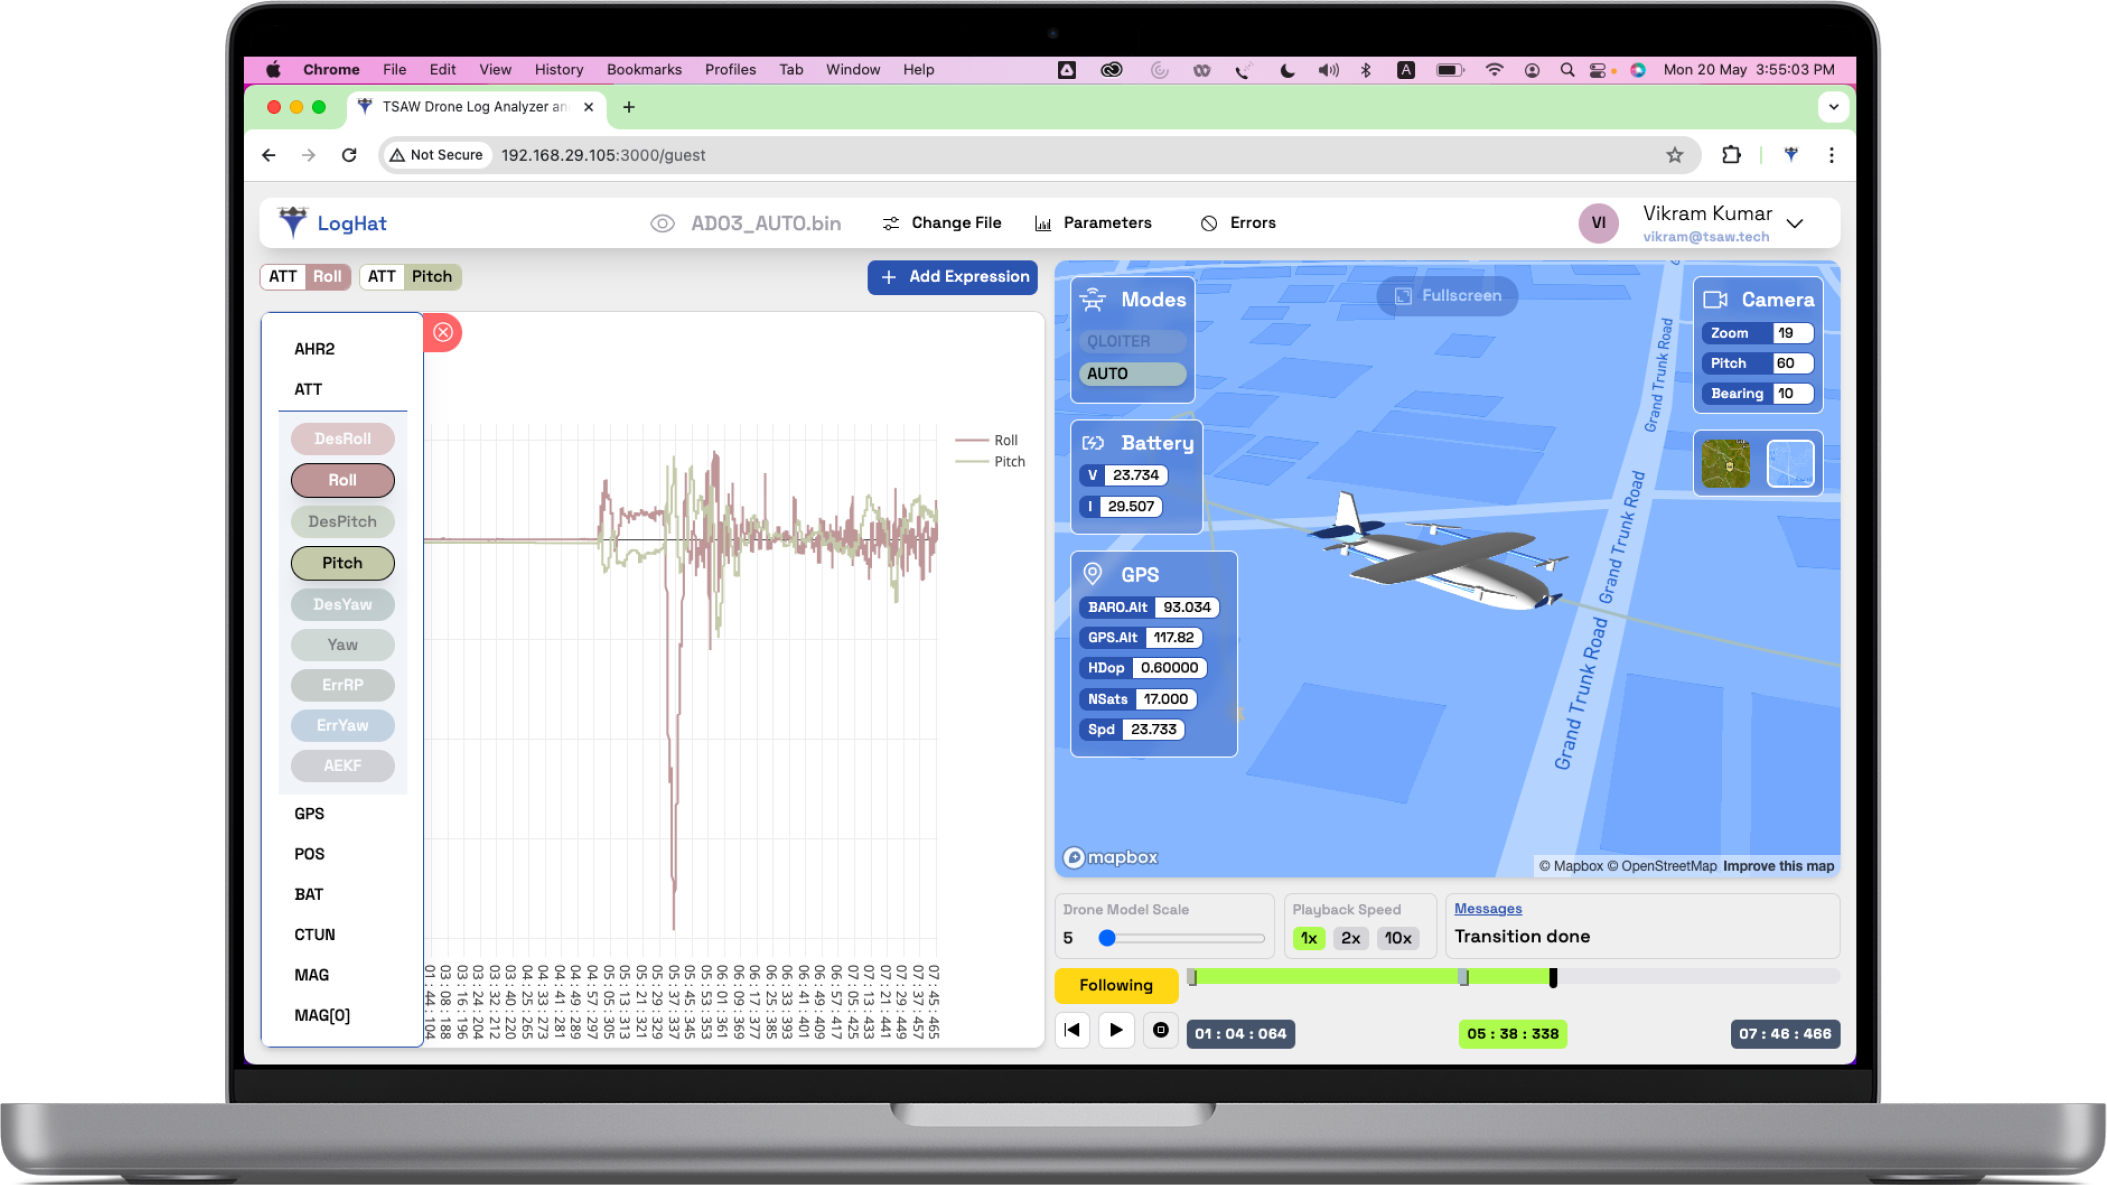This screenshot has height=1185, width=2107.
Task: Click the camera icon in the Camera panel
Action: 1718,299
